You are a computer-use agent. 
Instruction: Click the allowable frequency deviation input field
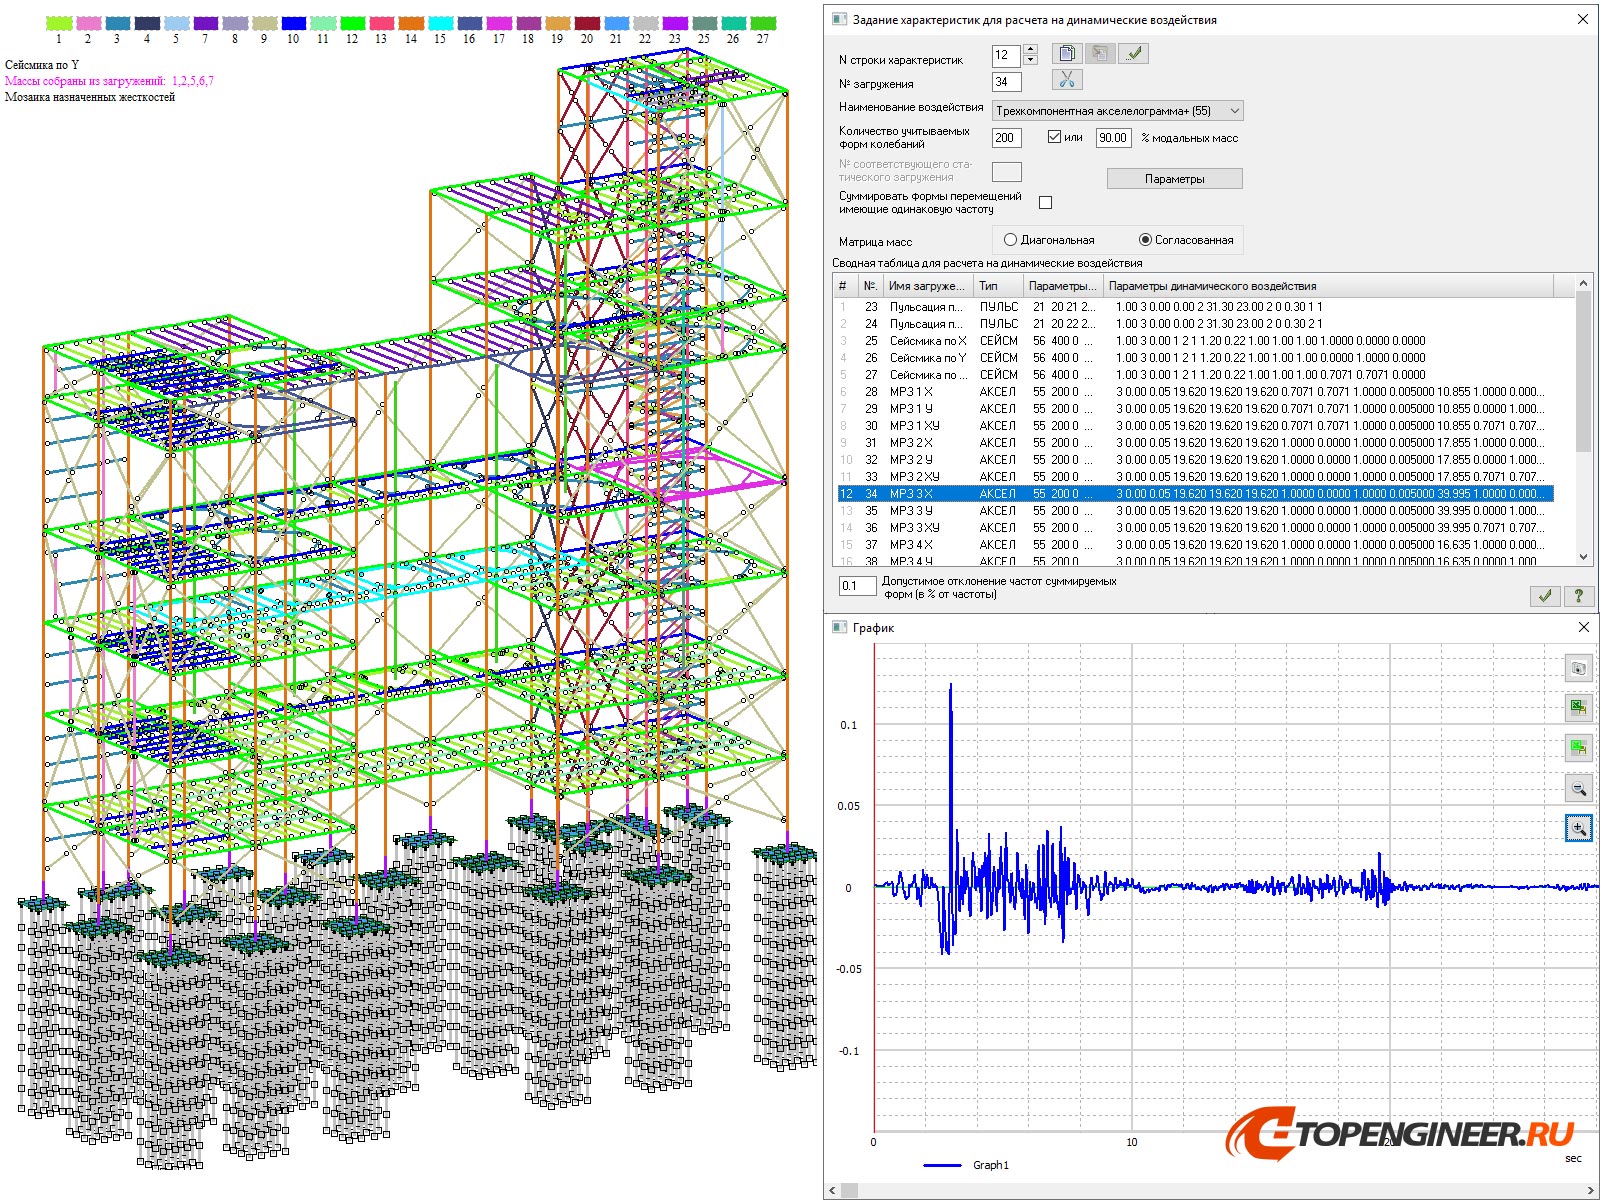(857, 586)
